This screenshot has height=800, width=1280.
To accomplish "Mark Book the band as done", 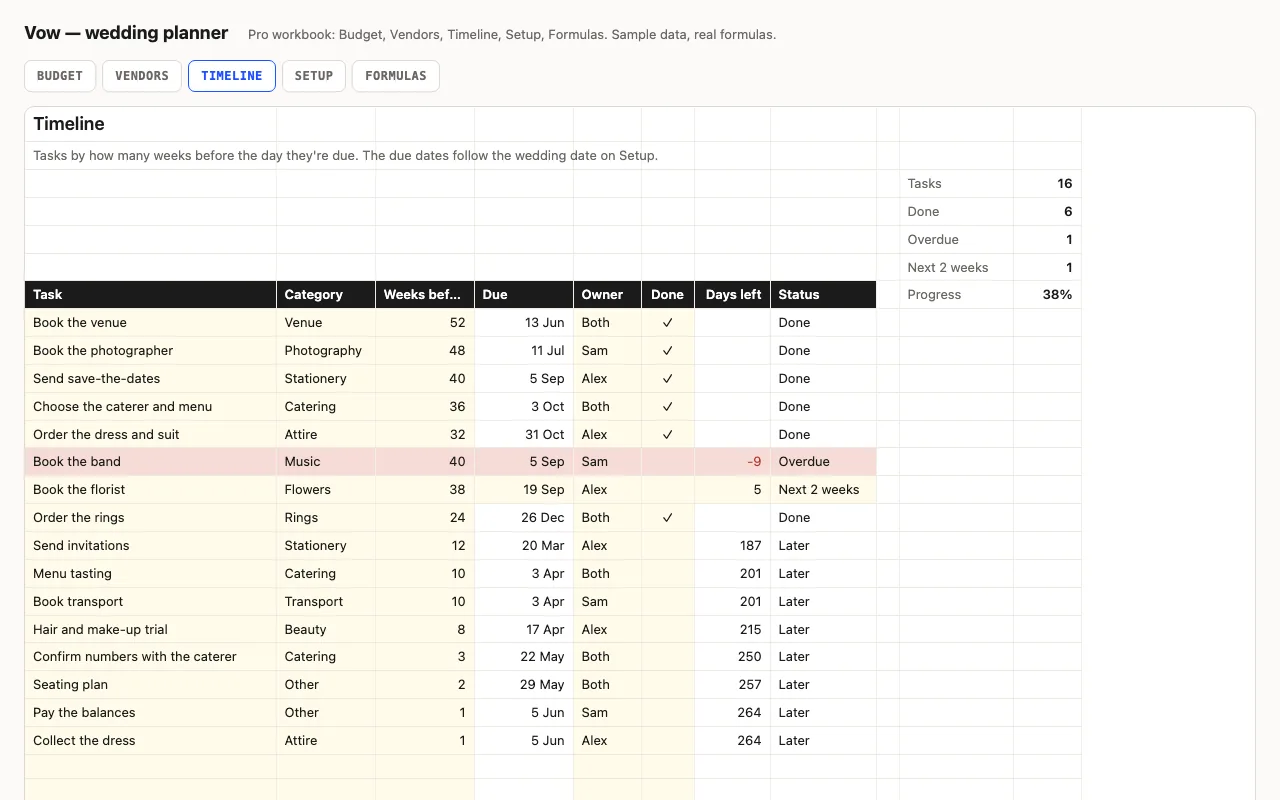I will 668,462.
